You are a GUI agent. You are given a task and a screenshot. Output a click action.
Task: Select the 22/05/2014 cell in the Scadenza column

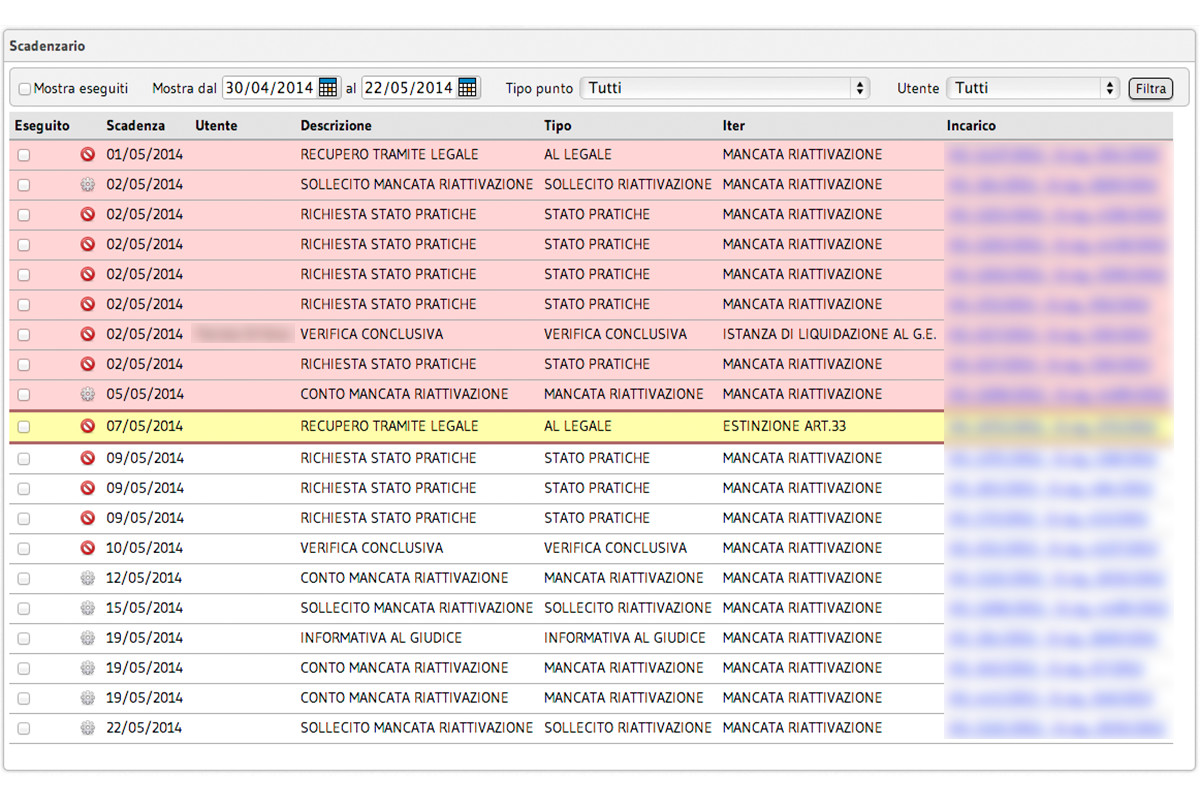145,728
